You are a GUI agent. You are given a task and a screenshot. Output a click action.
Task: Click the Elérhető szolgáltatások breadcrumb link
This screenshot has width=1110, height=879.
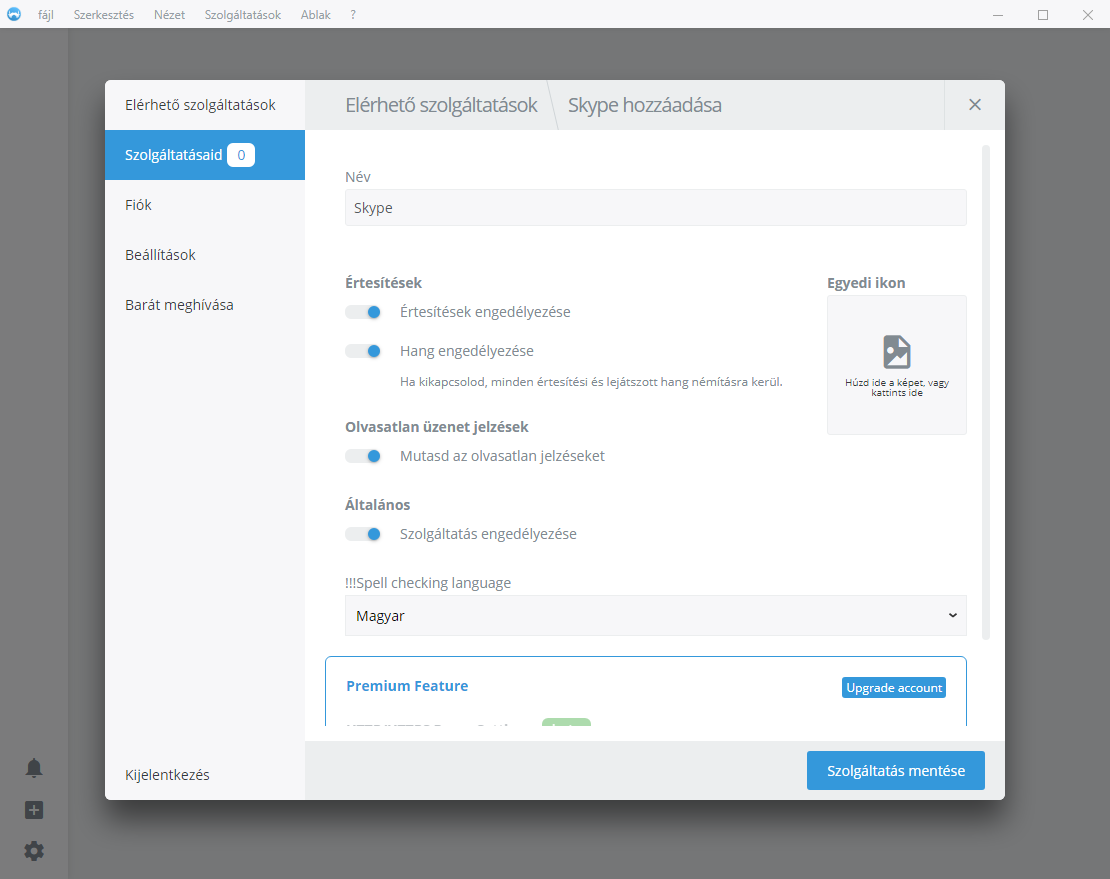(x=441, y=105)
